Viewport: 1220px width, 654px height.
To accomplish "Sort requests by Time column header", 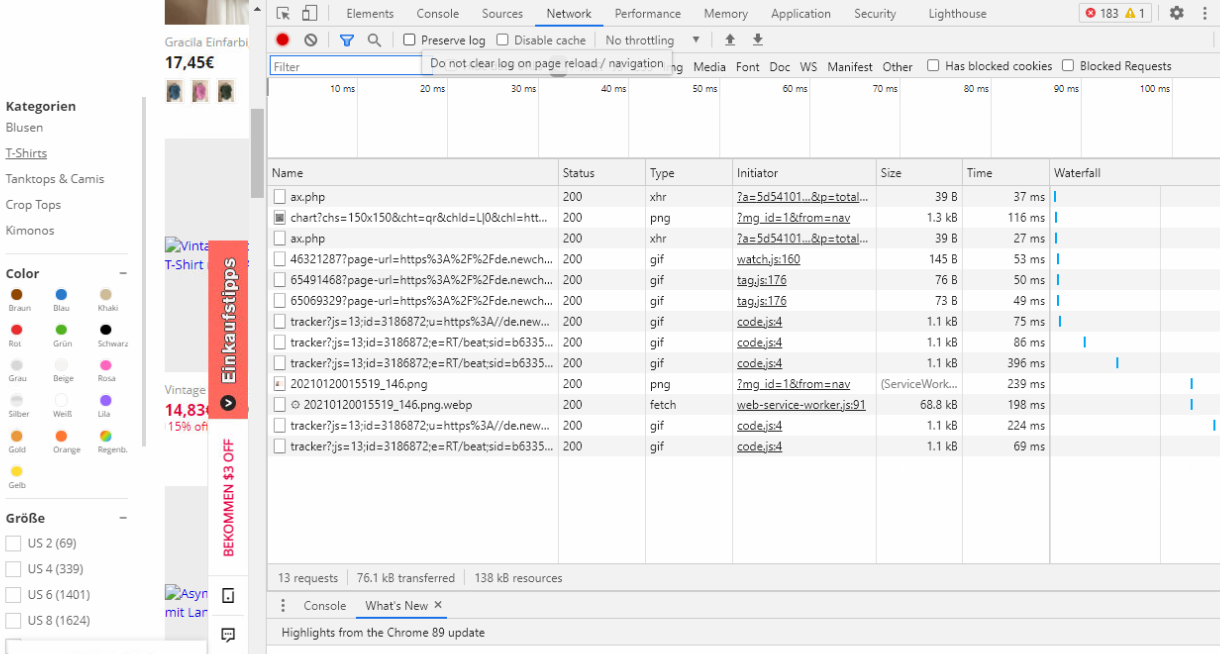I will coord(1006,173).
